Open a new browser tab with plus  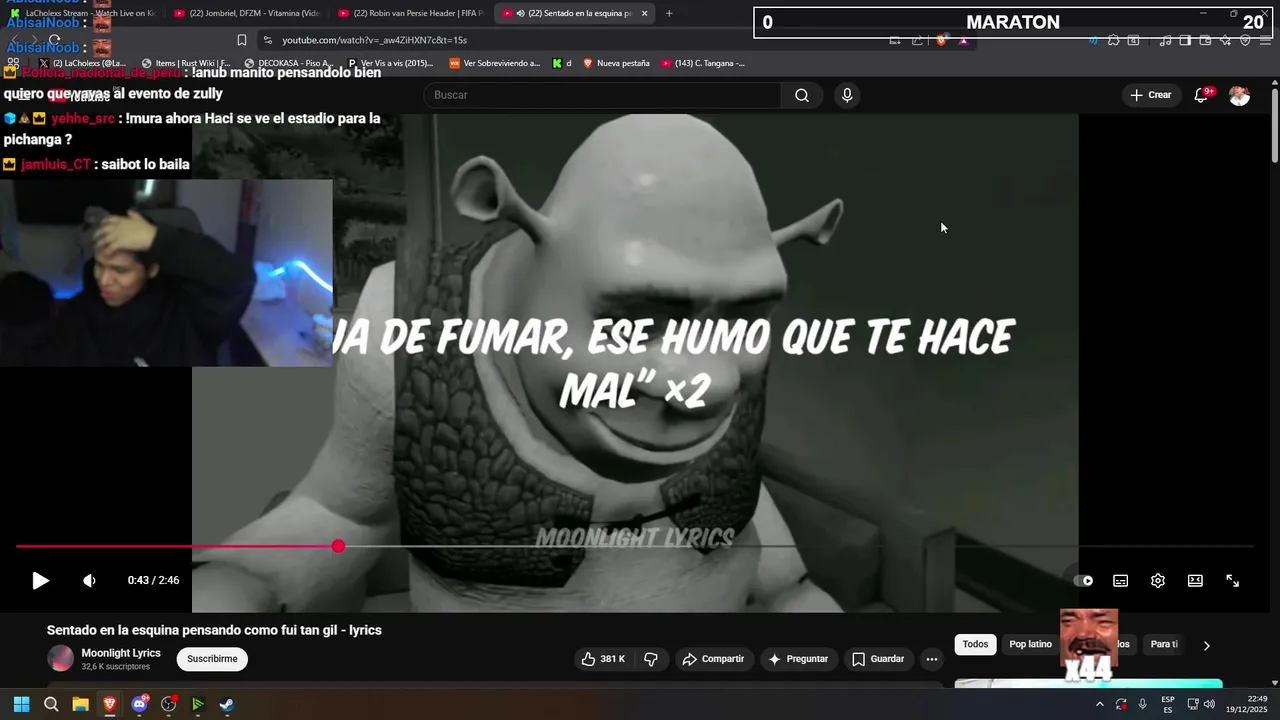669,13
